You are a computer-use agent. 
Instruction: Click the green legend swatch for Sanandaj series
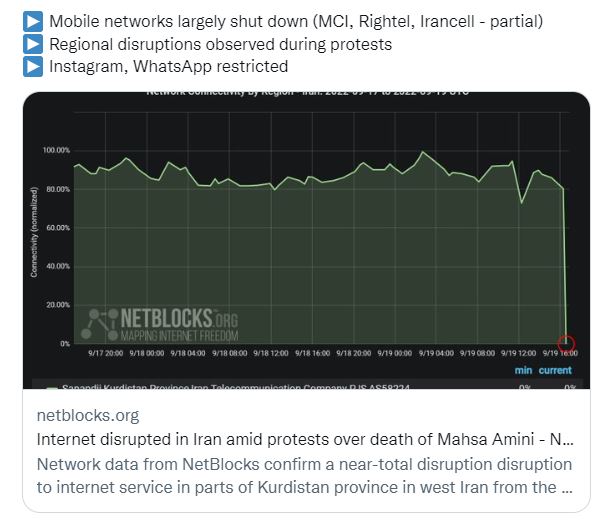pos(52,385)
